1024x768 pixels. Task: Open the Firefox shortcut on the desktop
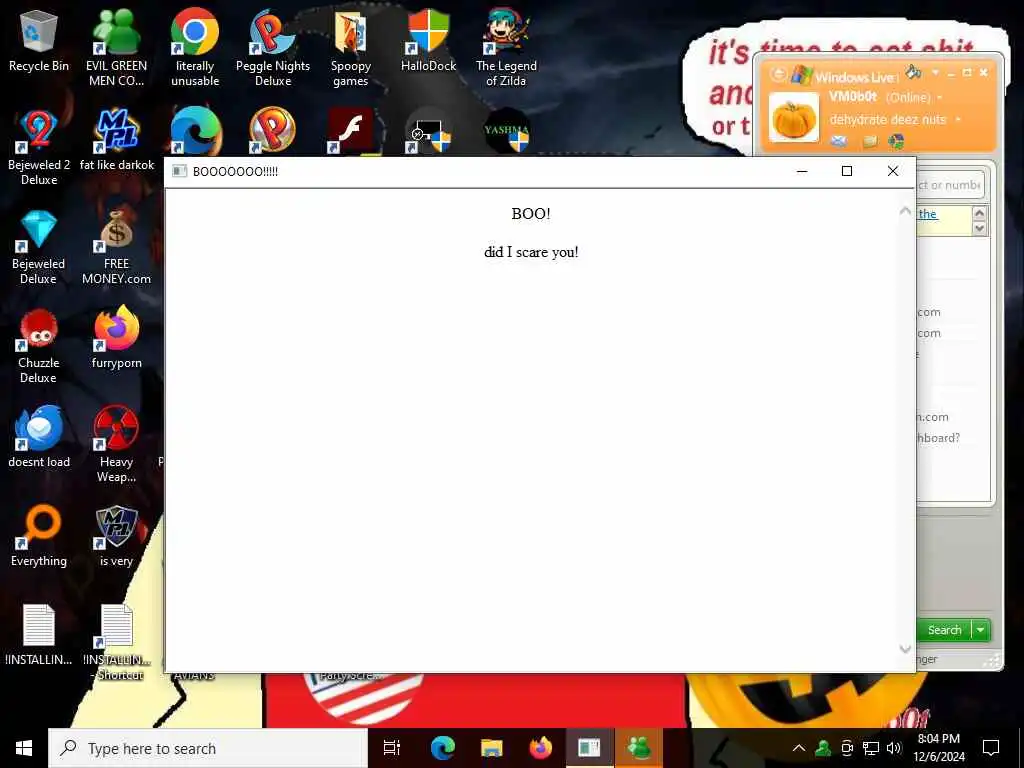(116, 337)
